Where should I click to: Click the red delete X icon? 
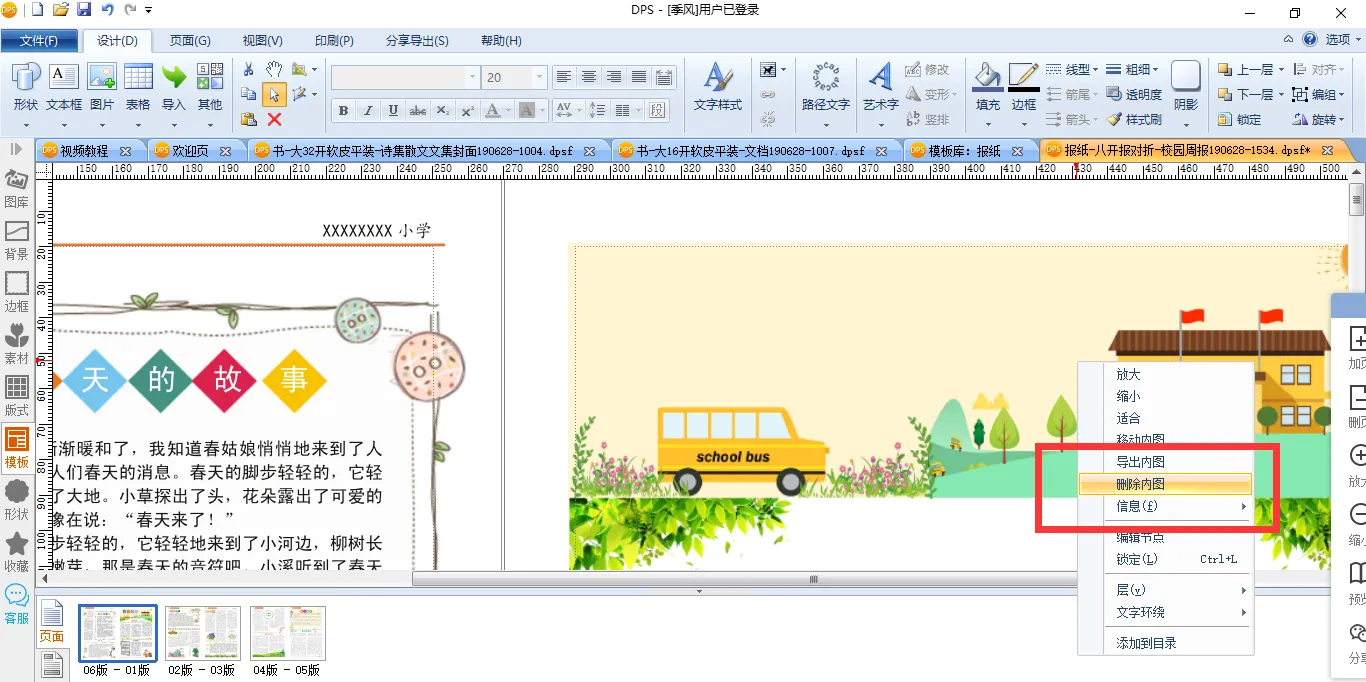(x=274, y=119)
